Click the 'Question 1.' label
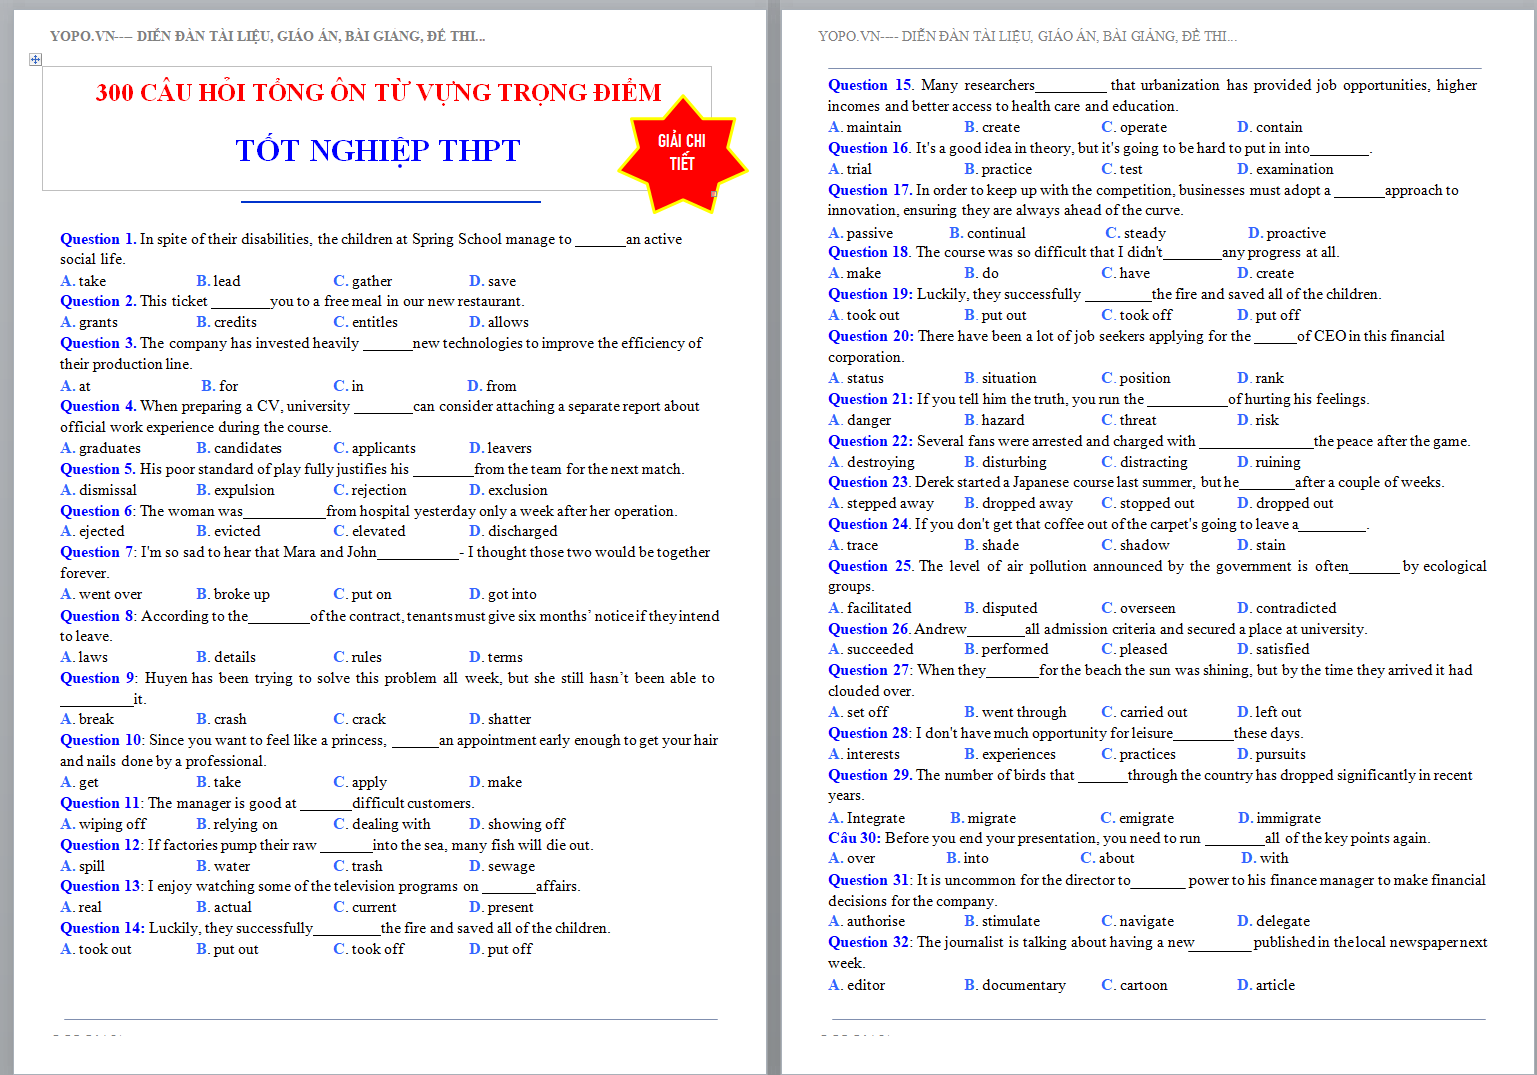The width and height of the screenshot is (1537, 1075). 97,239
